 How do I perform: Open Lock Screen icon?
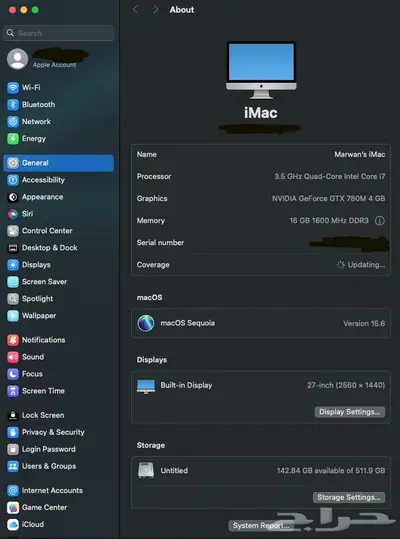click(x=13, y=415)
